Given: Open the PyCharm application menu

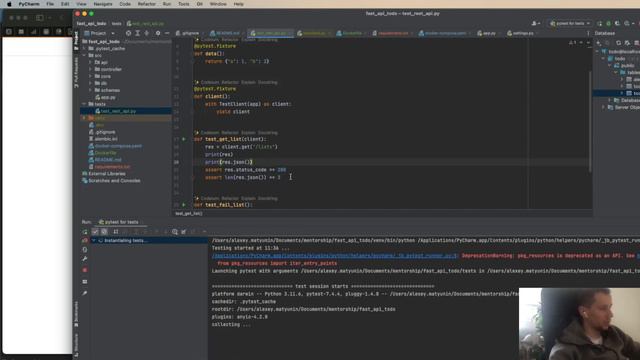Looking at the screenshot, I should (29, 4).
